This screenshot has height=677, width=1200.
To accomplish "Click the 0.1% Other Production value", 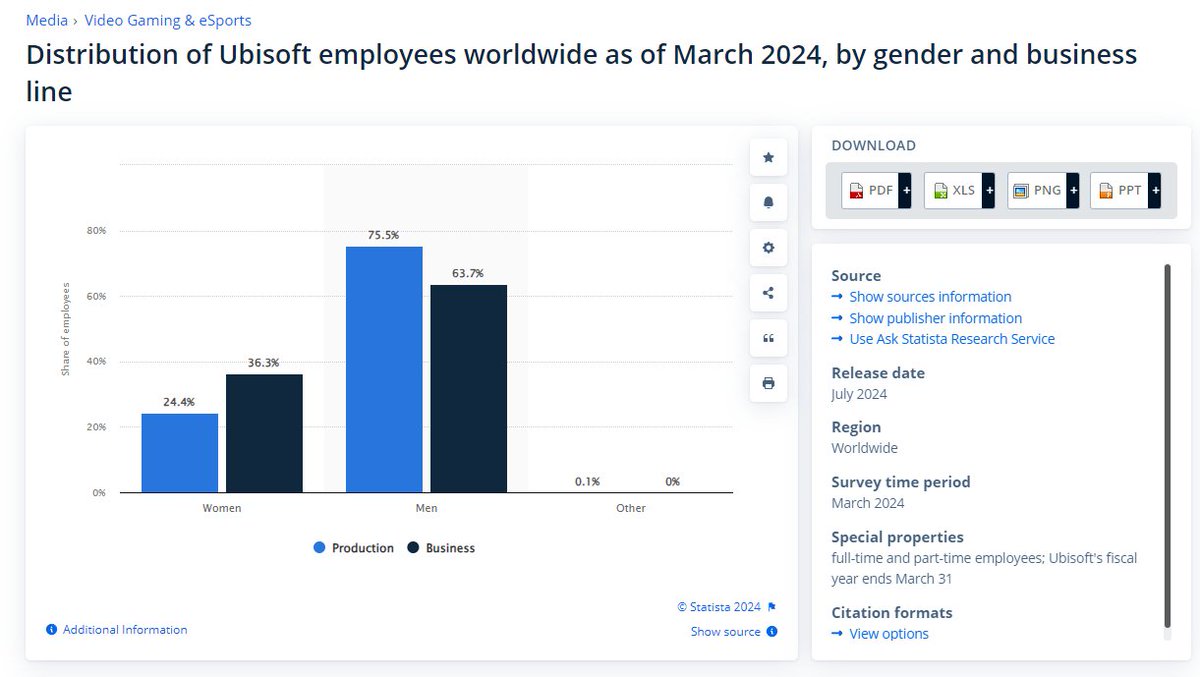I will point(588,481).
